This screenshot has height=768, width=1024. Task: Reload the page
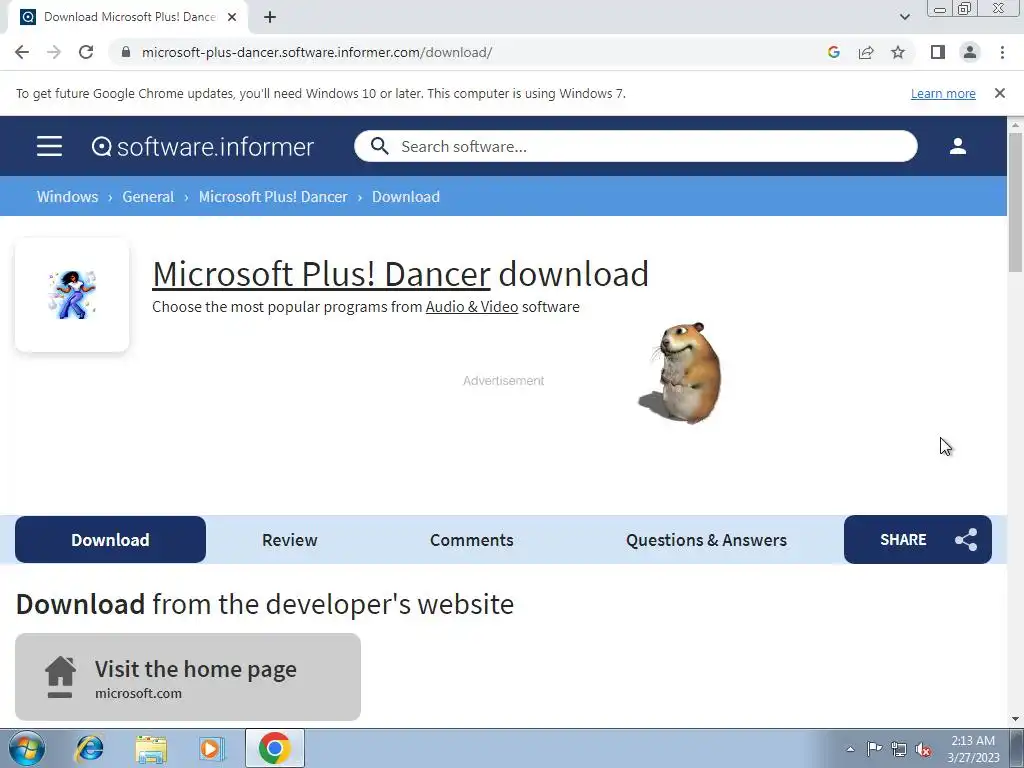coord(86,52)
